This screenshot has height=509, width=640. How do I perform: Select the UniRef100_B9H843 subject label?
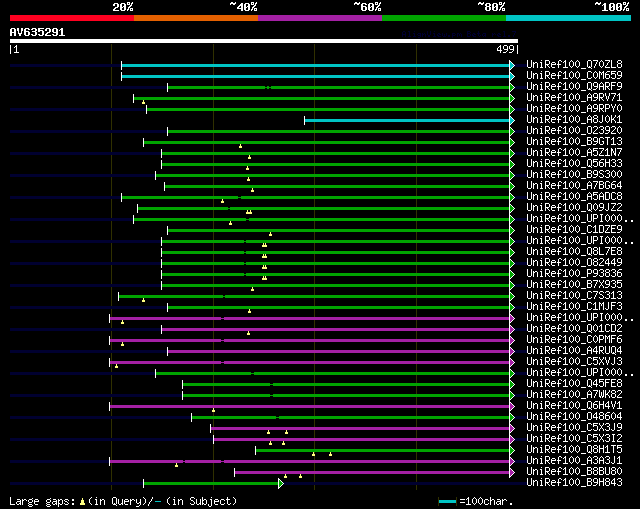[574, 483]
